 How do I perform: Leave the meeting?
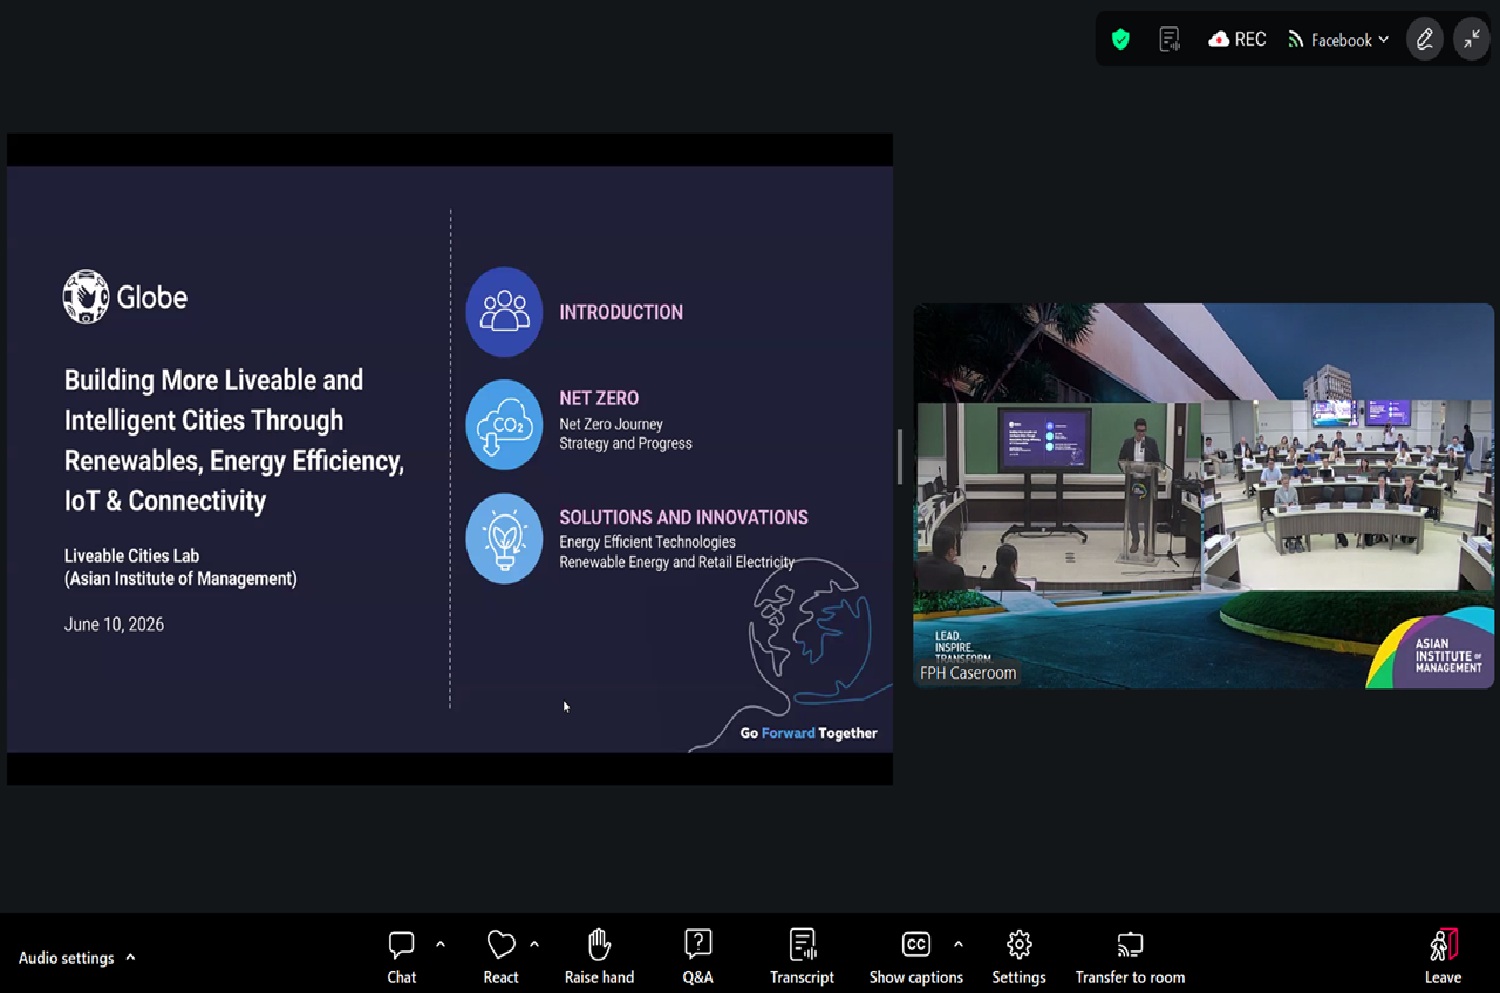[1443, 957]
